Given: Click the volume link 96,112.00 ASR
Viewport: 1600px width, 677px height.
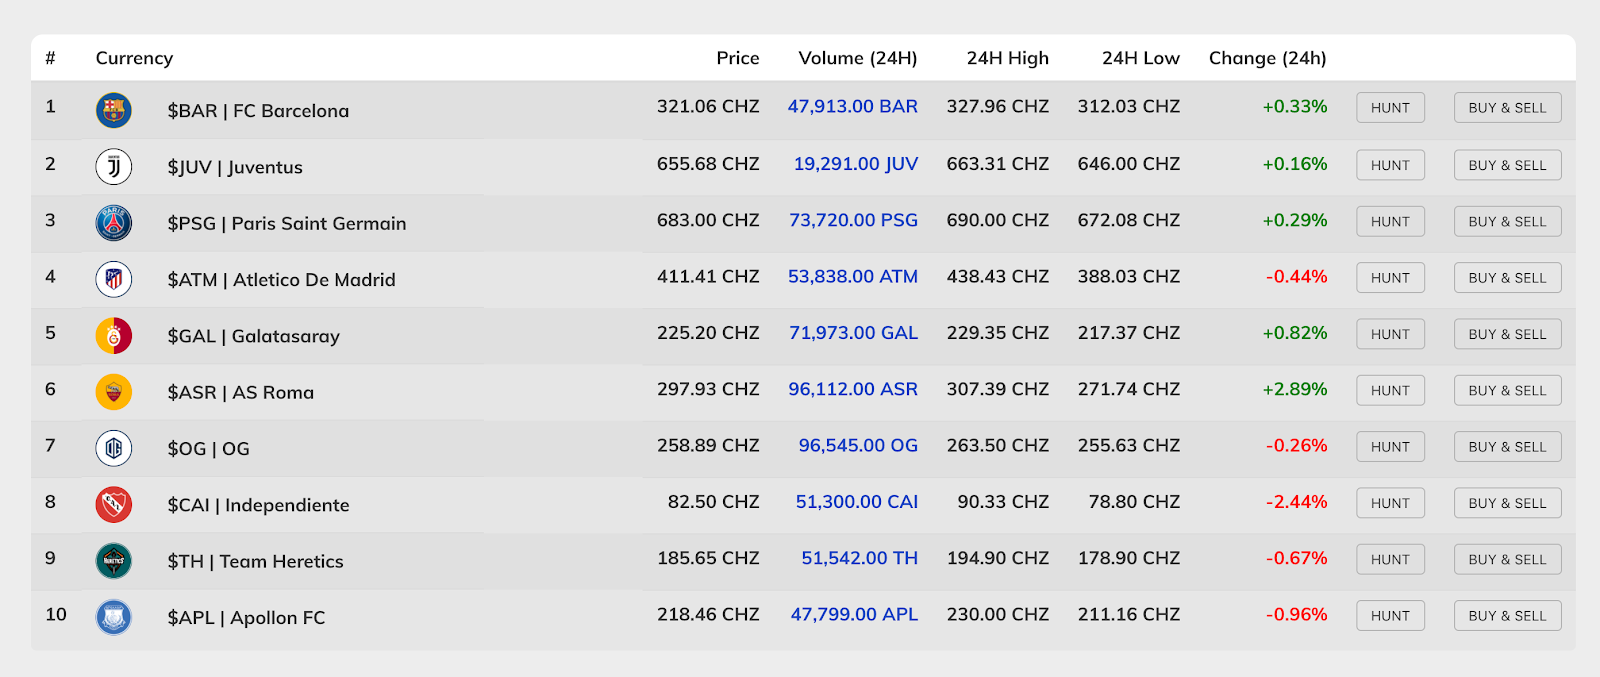Looking at the screenshot, I should tap(853, 389).
